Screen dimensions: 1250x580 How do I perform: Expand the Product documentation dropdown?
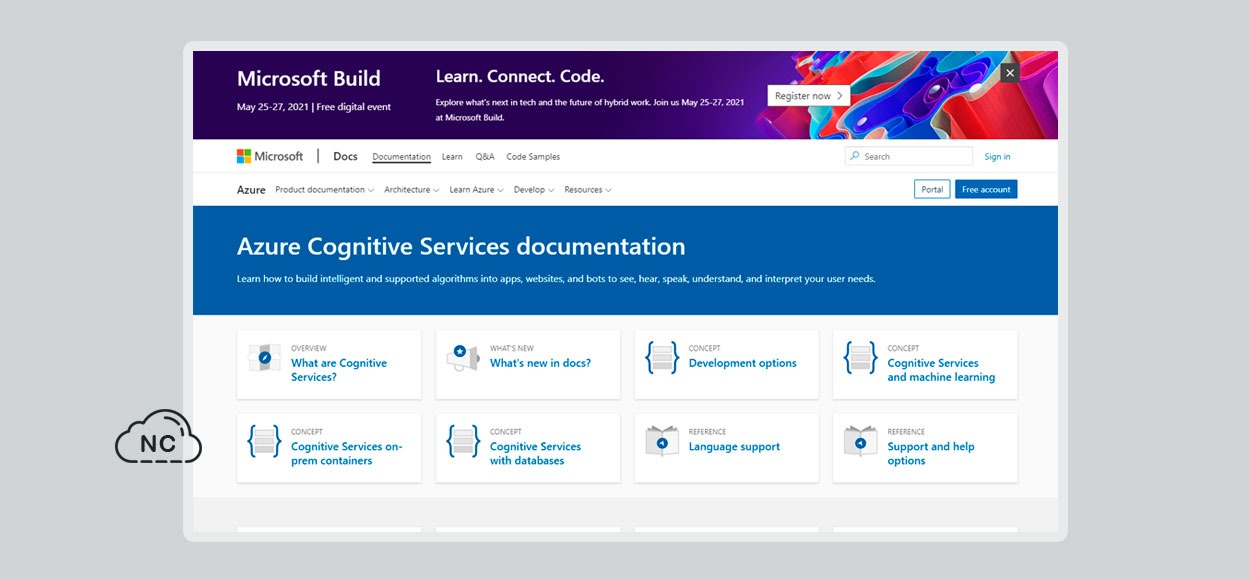pos(324,190)
